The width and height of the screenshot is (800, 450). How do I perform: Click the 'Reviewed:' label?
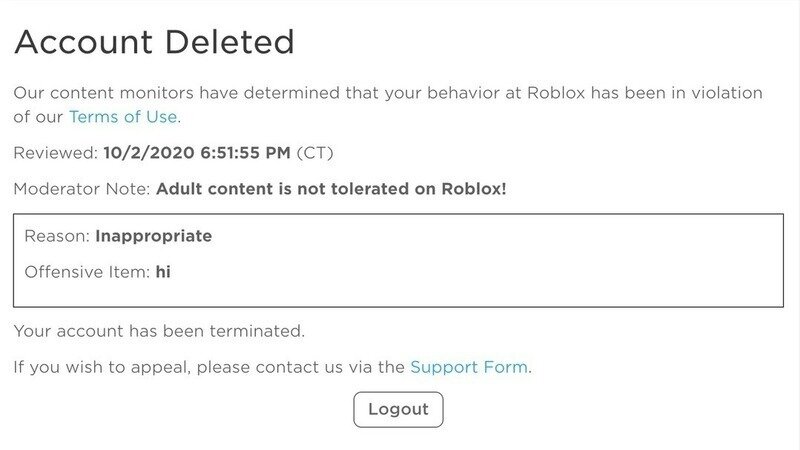tap(56, 153)
